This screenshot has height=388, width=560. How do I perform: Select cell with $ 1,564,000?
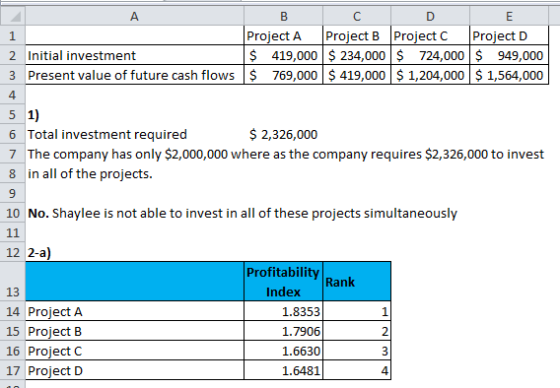pos(509,75)
